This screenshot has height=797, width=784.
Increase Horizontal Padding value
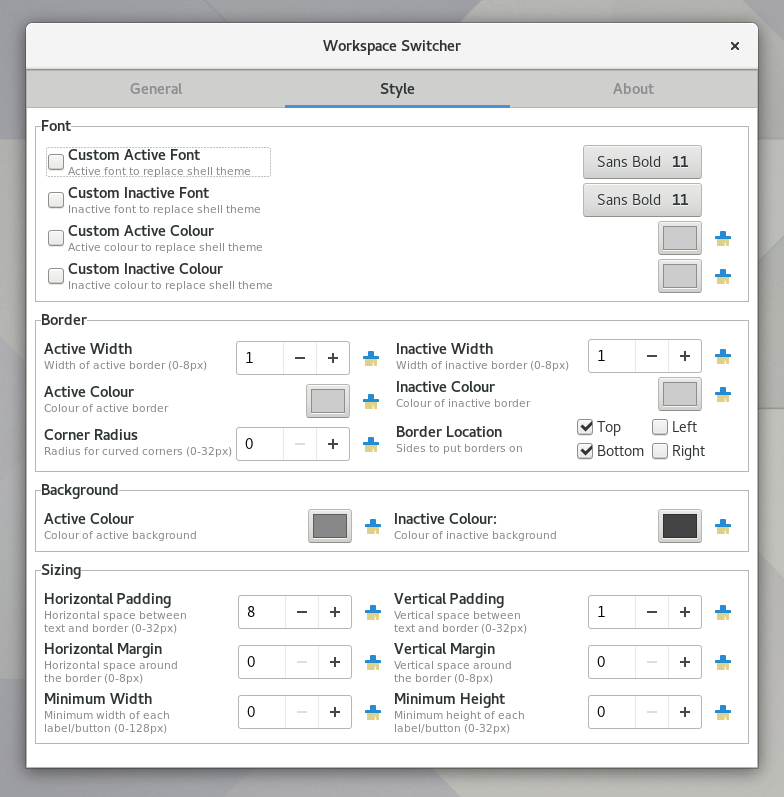point(335,612)
